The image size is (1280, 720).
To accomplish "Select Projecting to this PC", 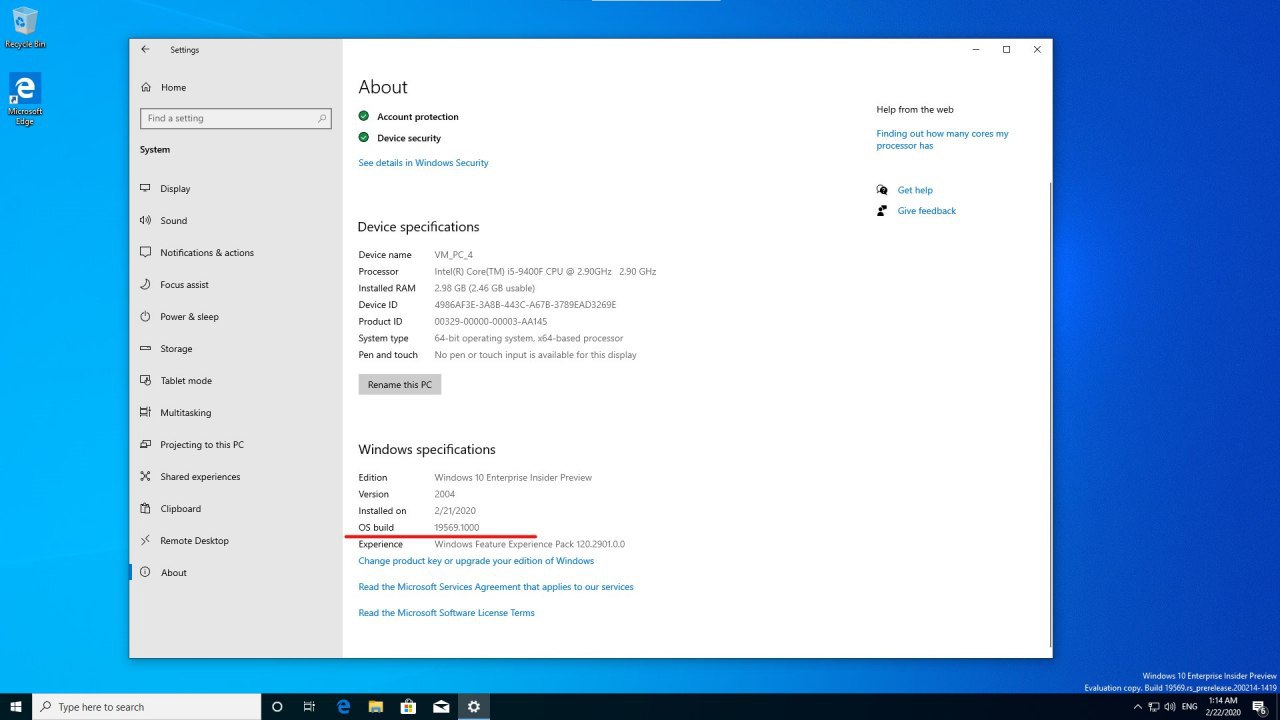I will (201, 444).
